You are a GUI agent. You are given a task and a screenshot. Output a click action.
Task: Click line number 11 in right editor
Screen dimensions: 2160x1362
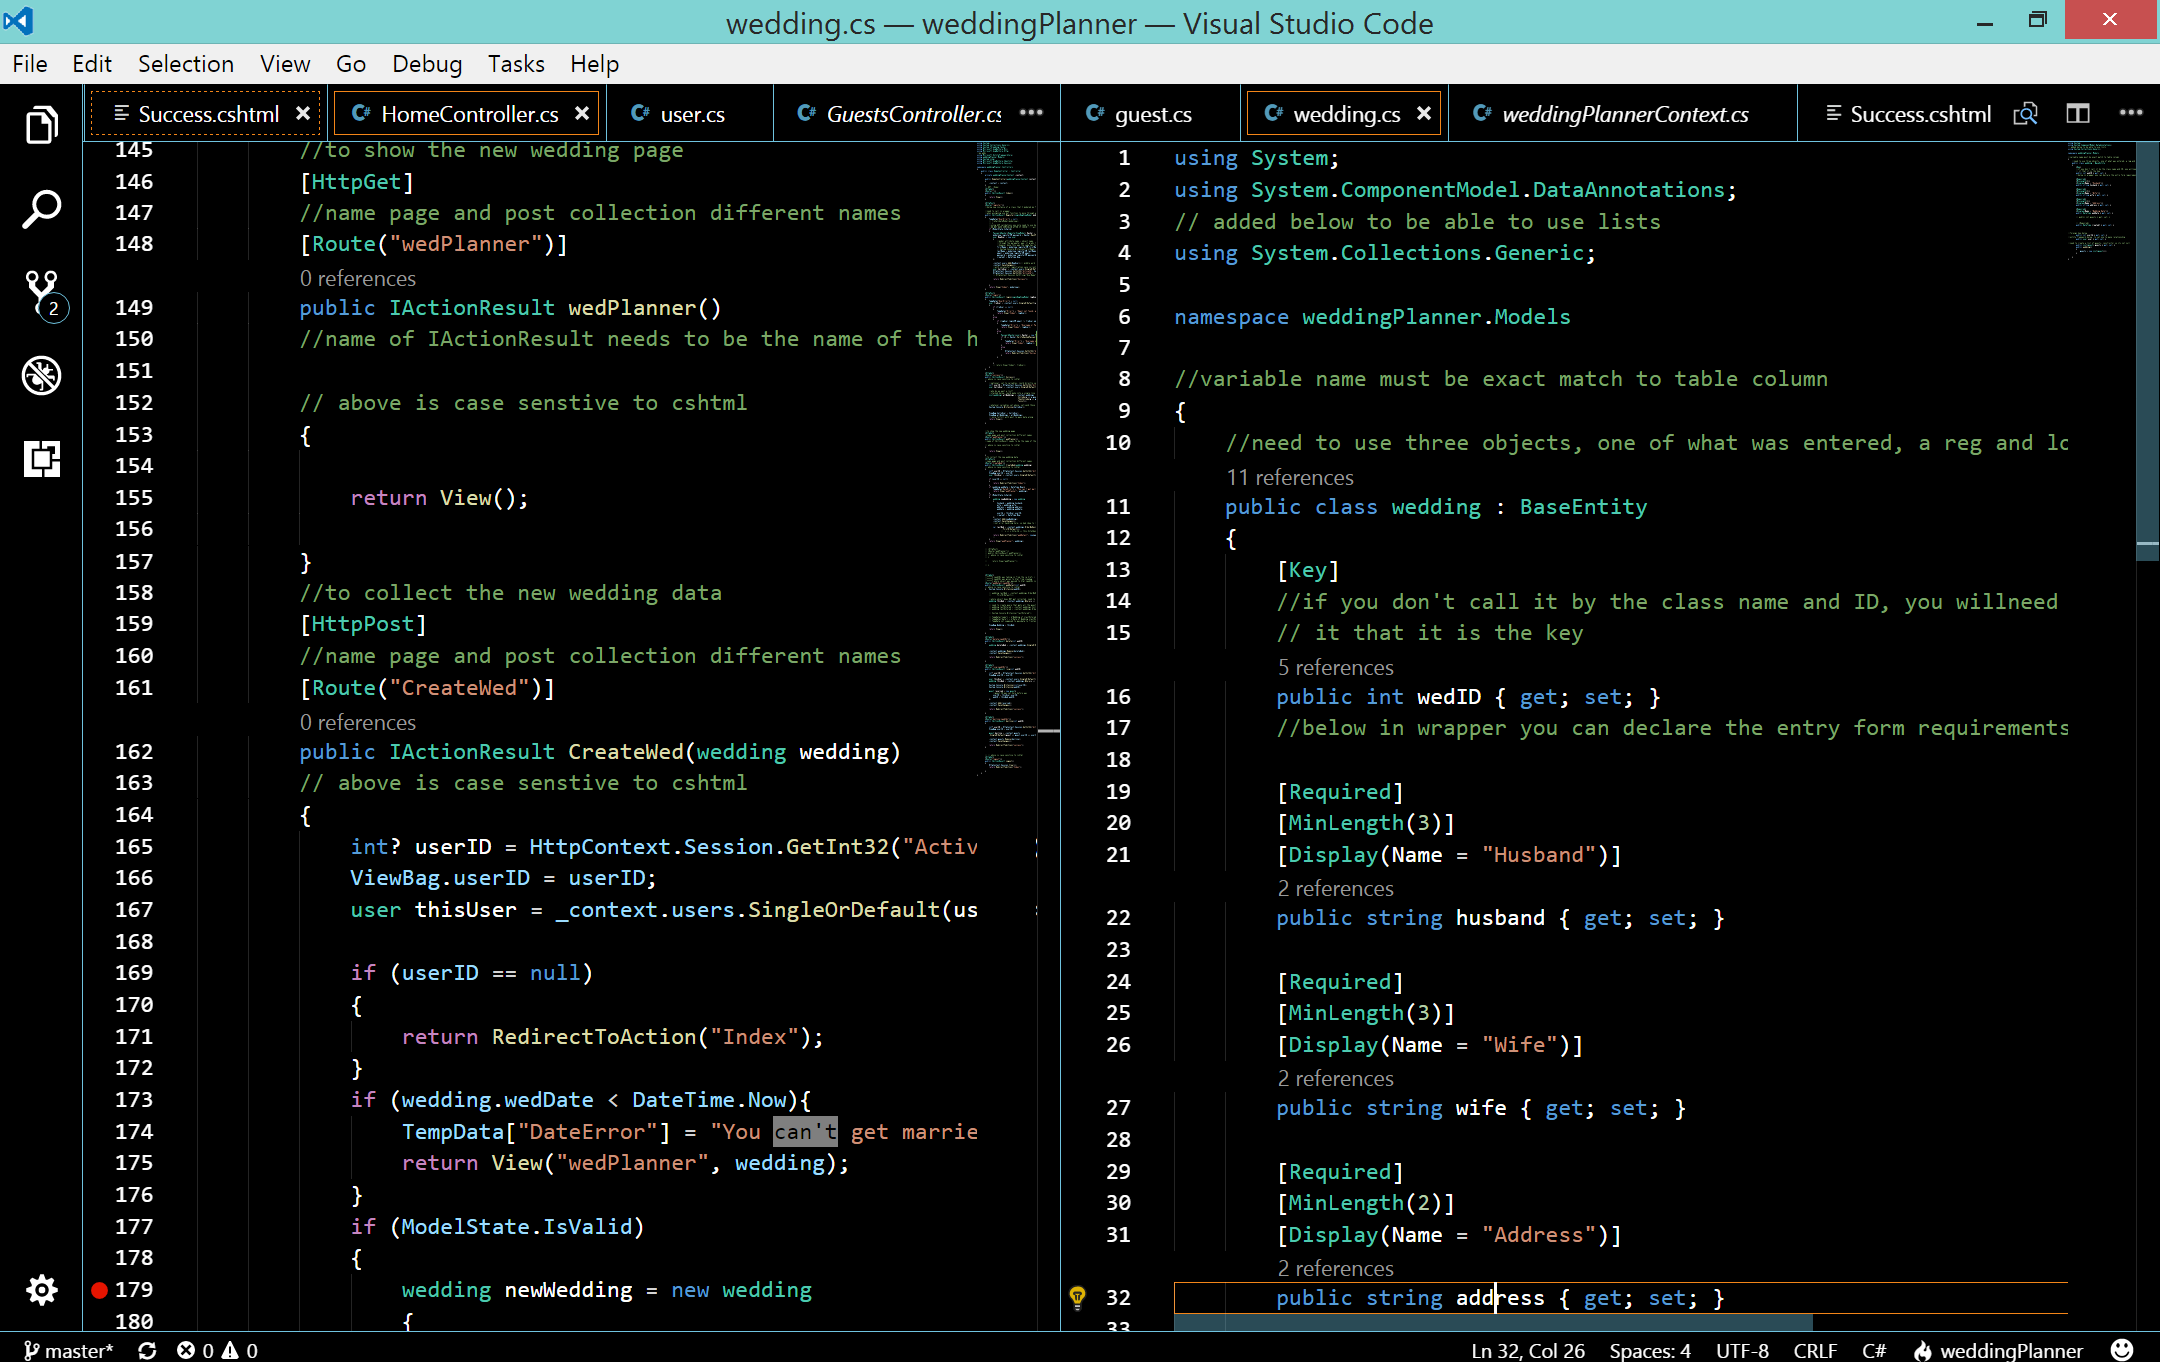tap(1118, 507)
